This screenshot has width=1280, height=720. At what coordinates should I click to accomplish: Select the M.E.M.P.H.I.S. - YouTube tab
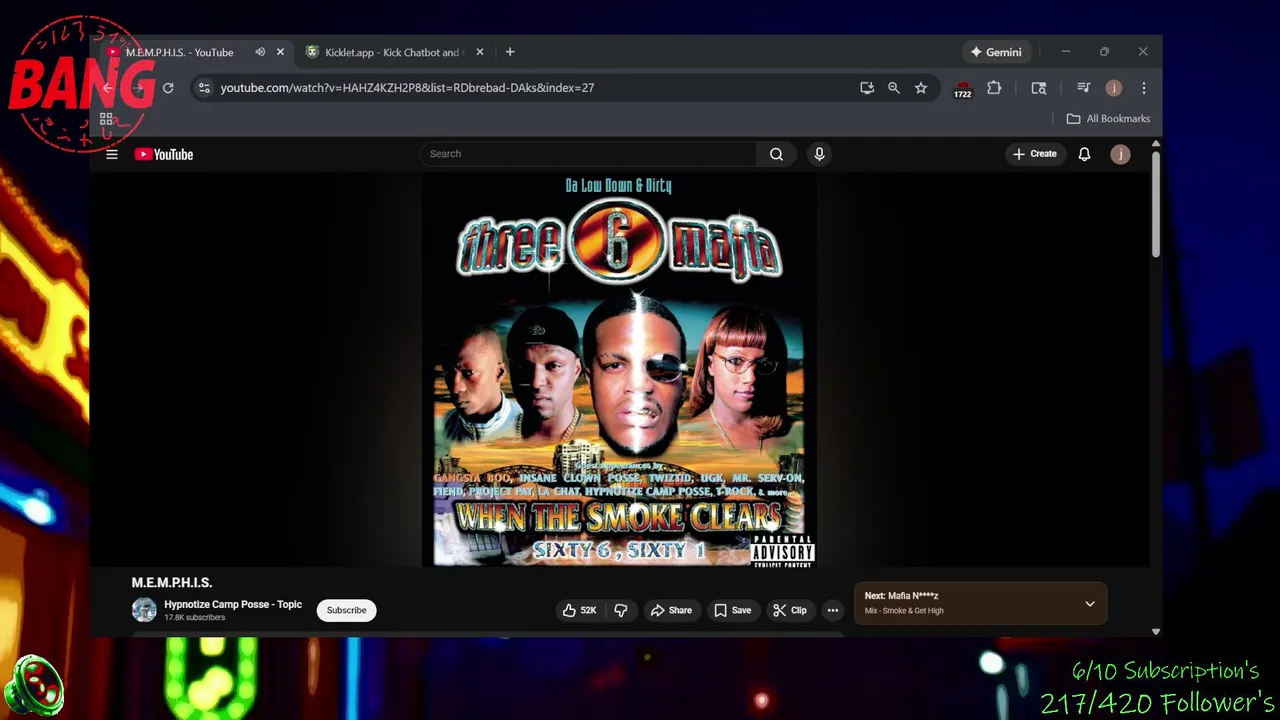tap(179, 52)
